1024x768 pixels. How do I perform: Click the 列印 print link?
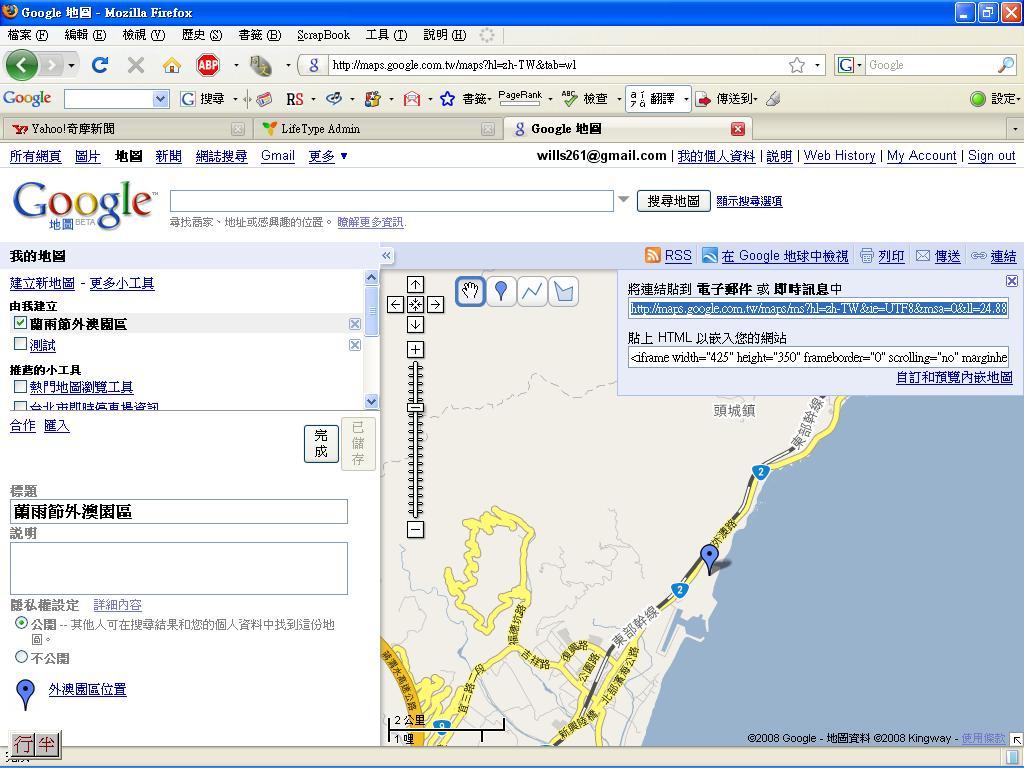pyautogui.click(x=891, y=256)
